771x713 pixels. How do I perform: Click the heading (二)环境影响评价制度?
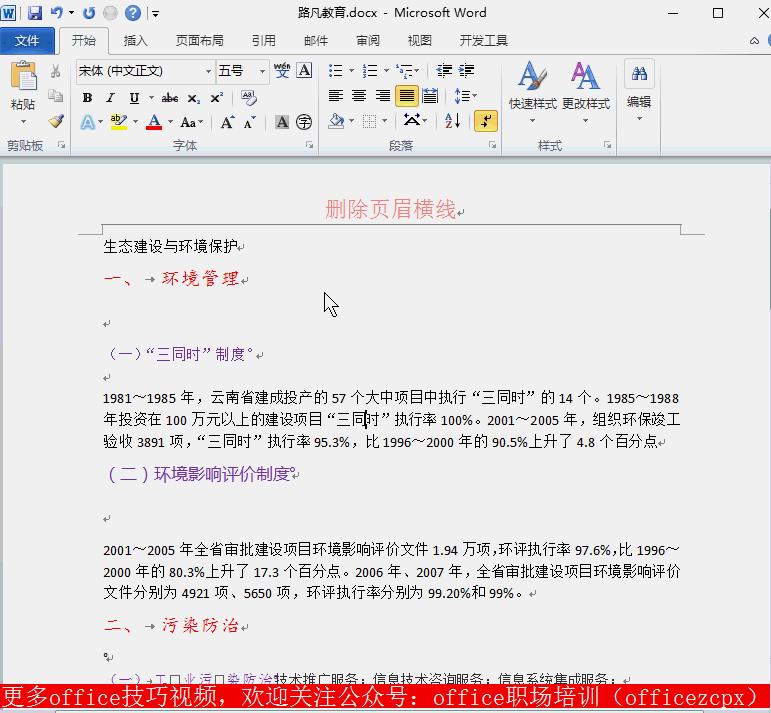(197, 474)
